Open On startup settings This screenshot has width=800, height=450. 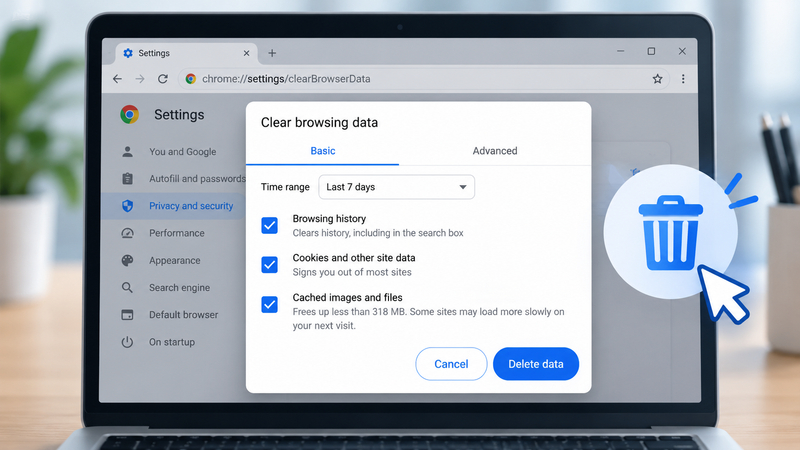172,342
